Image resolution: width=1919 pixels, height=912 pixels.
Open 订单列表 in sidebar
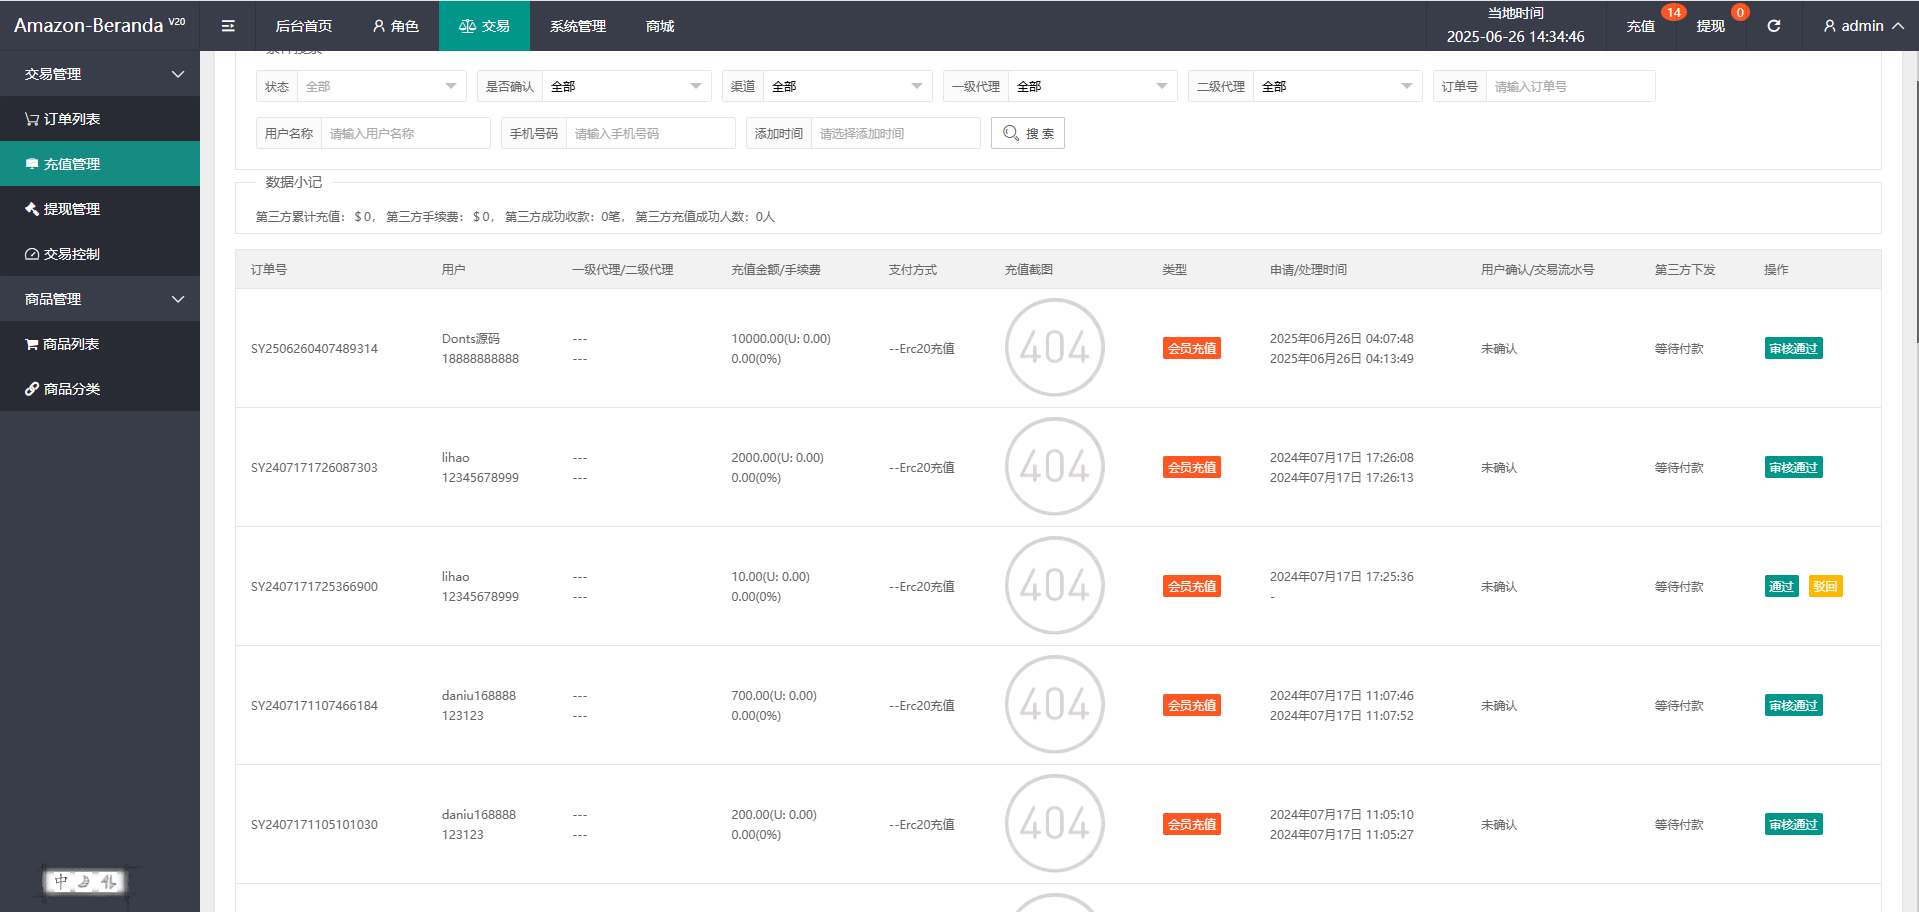[100, 119]
